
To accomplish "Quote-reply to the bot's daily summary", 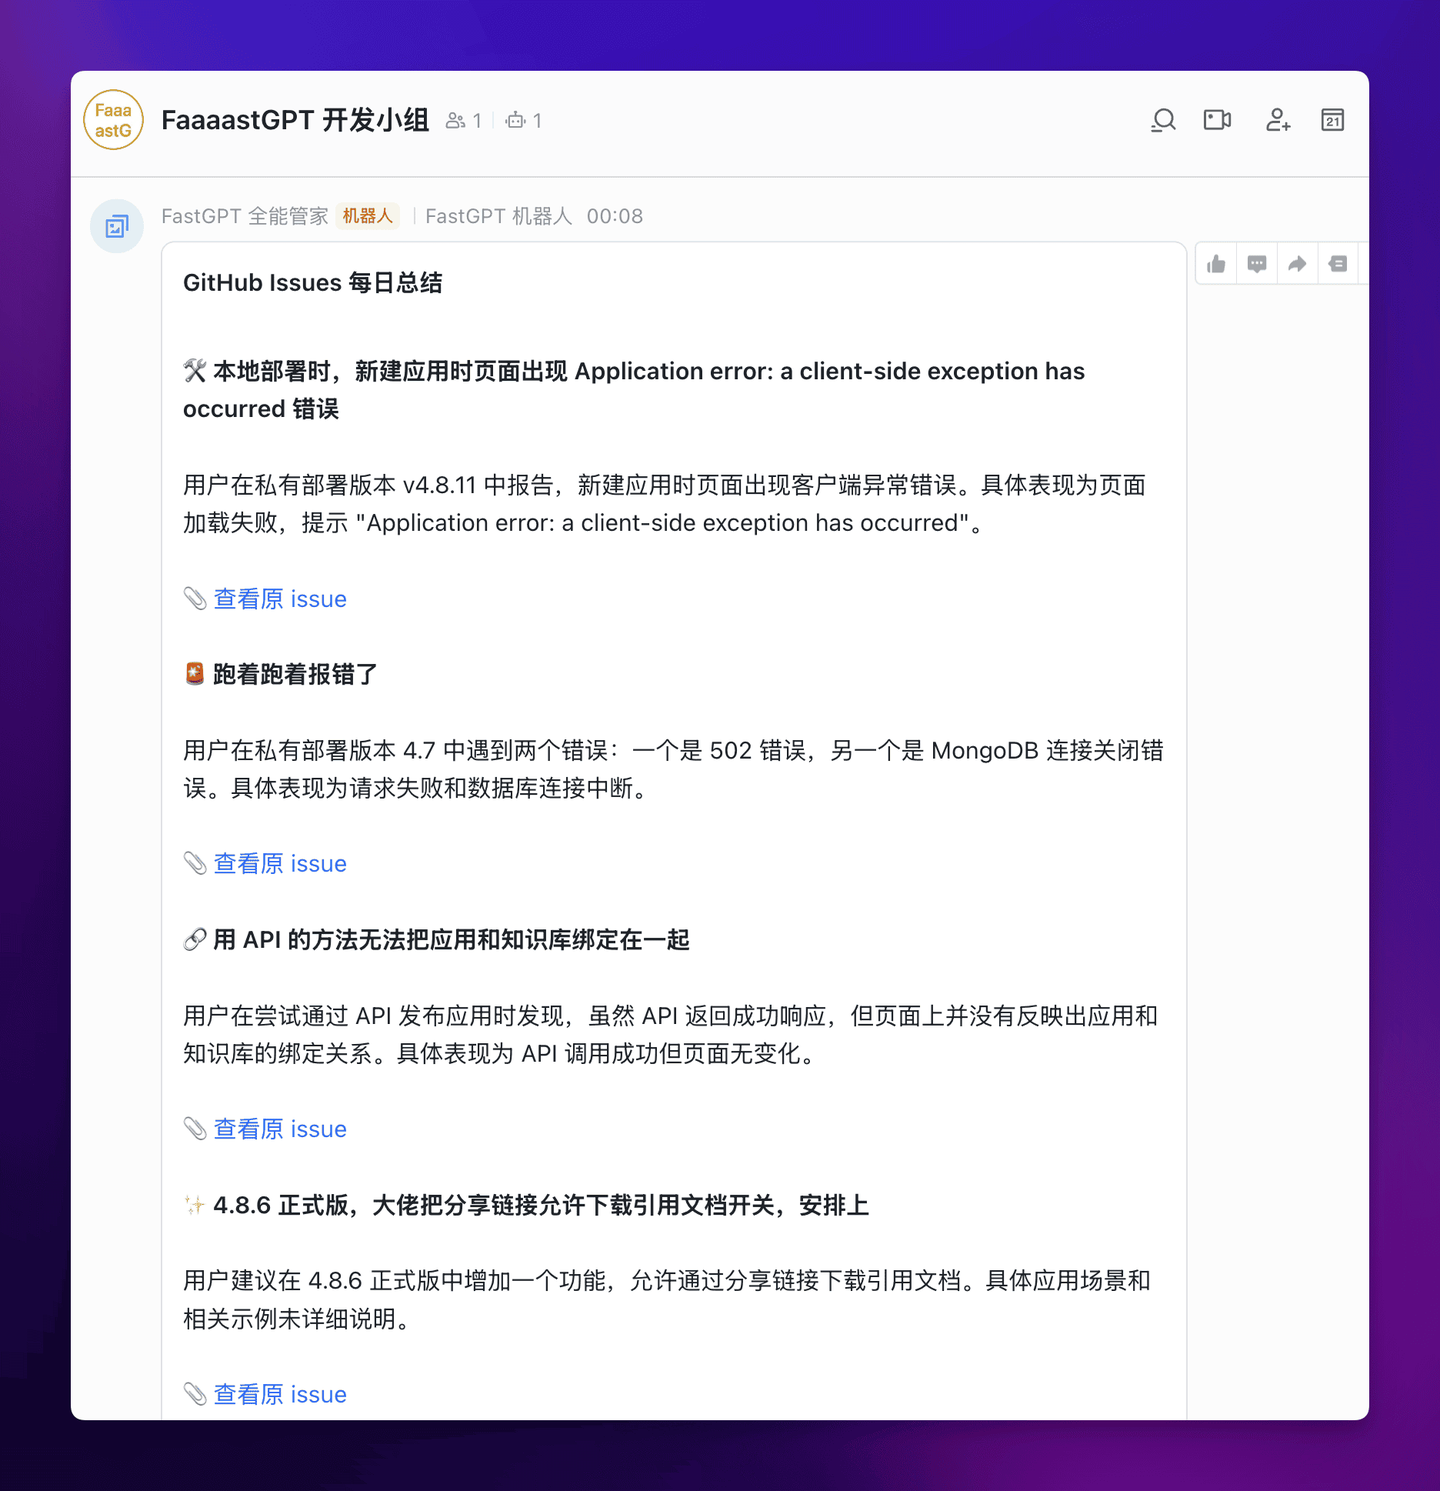I will [x=1338, y=263].
